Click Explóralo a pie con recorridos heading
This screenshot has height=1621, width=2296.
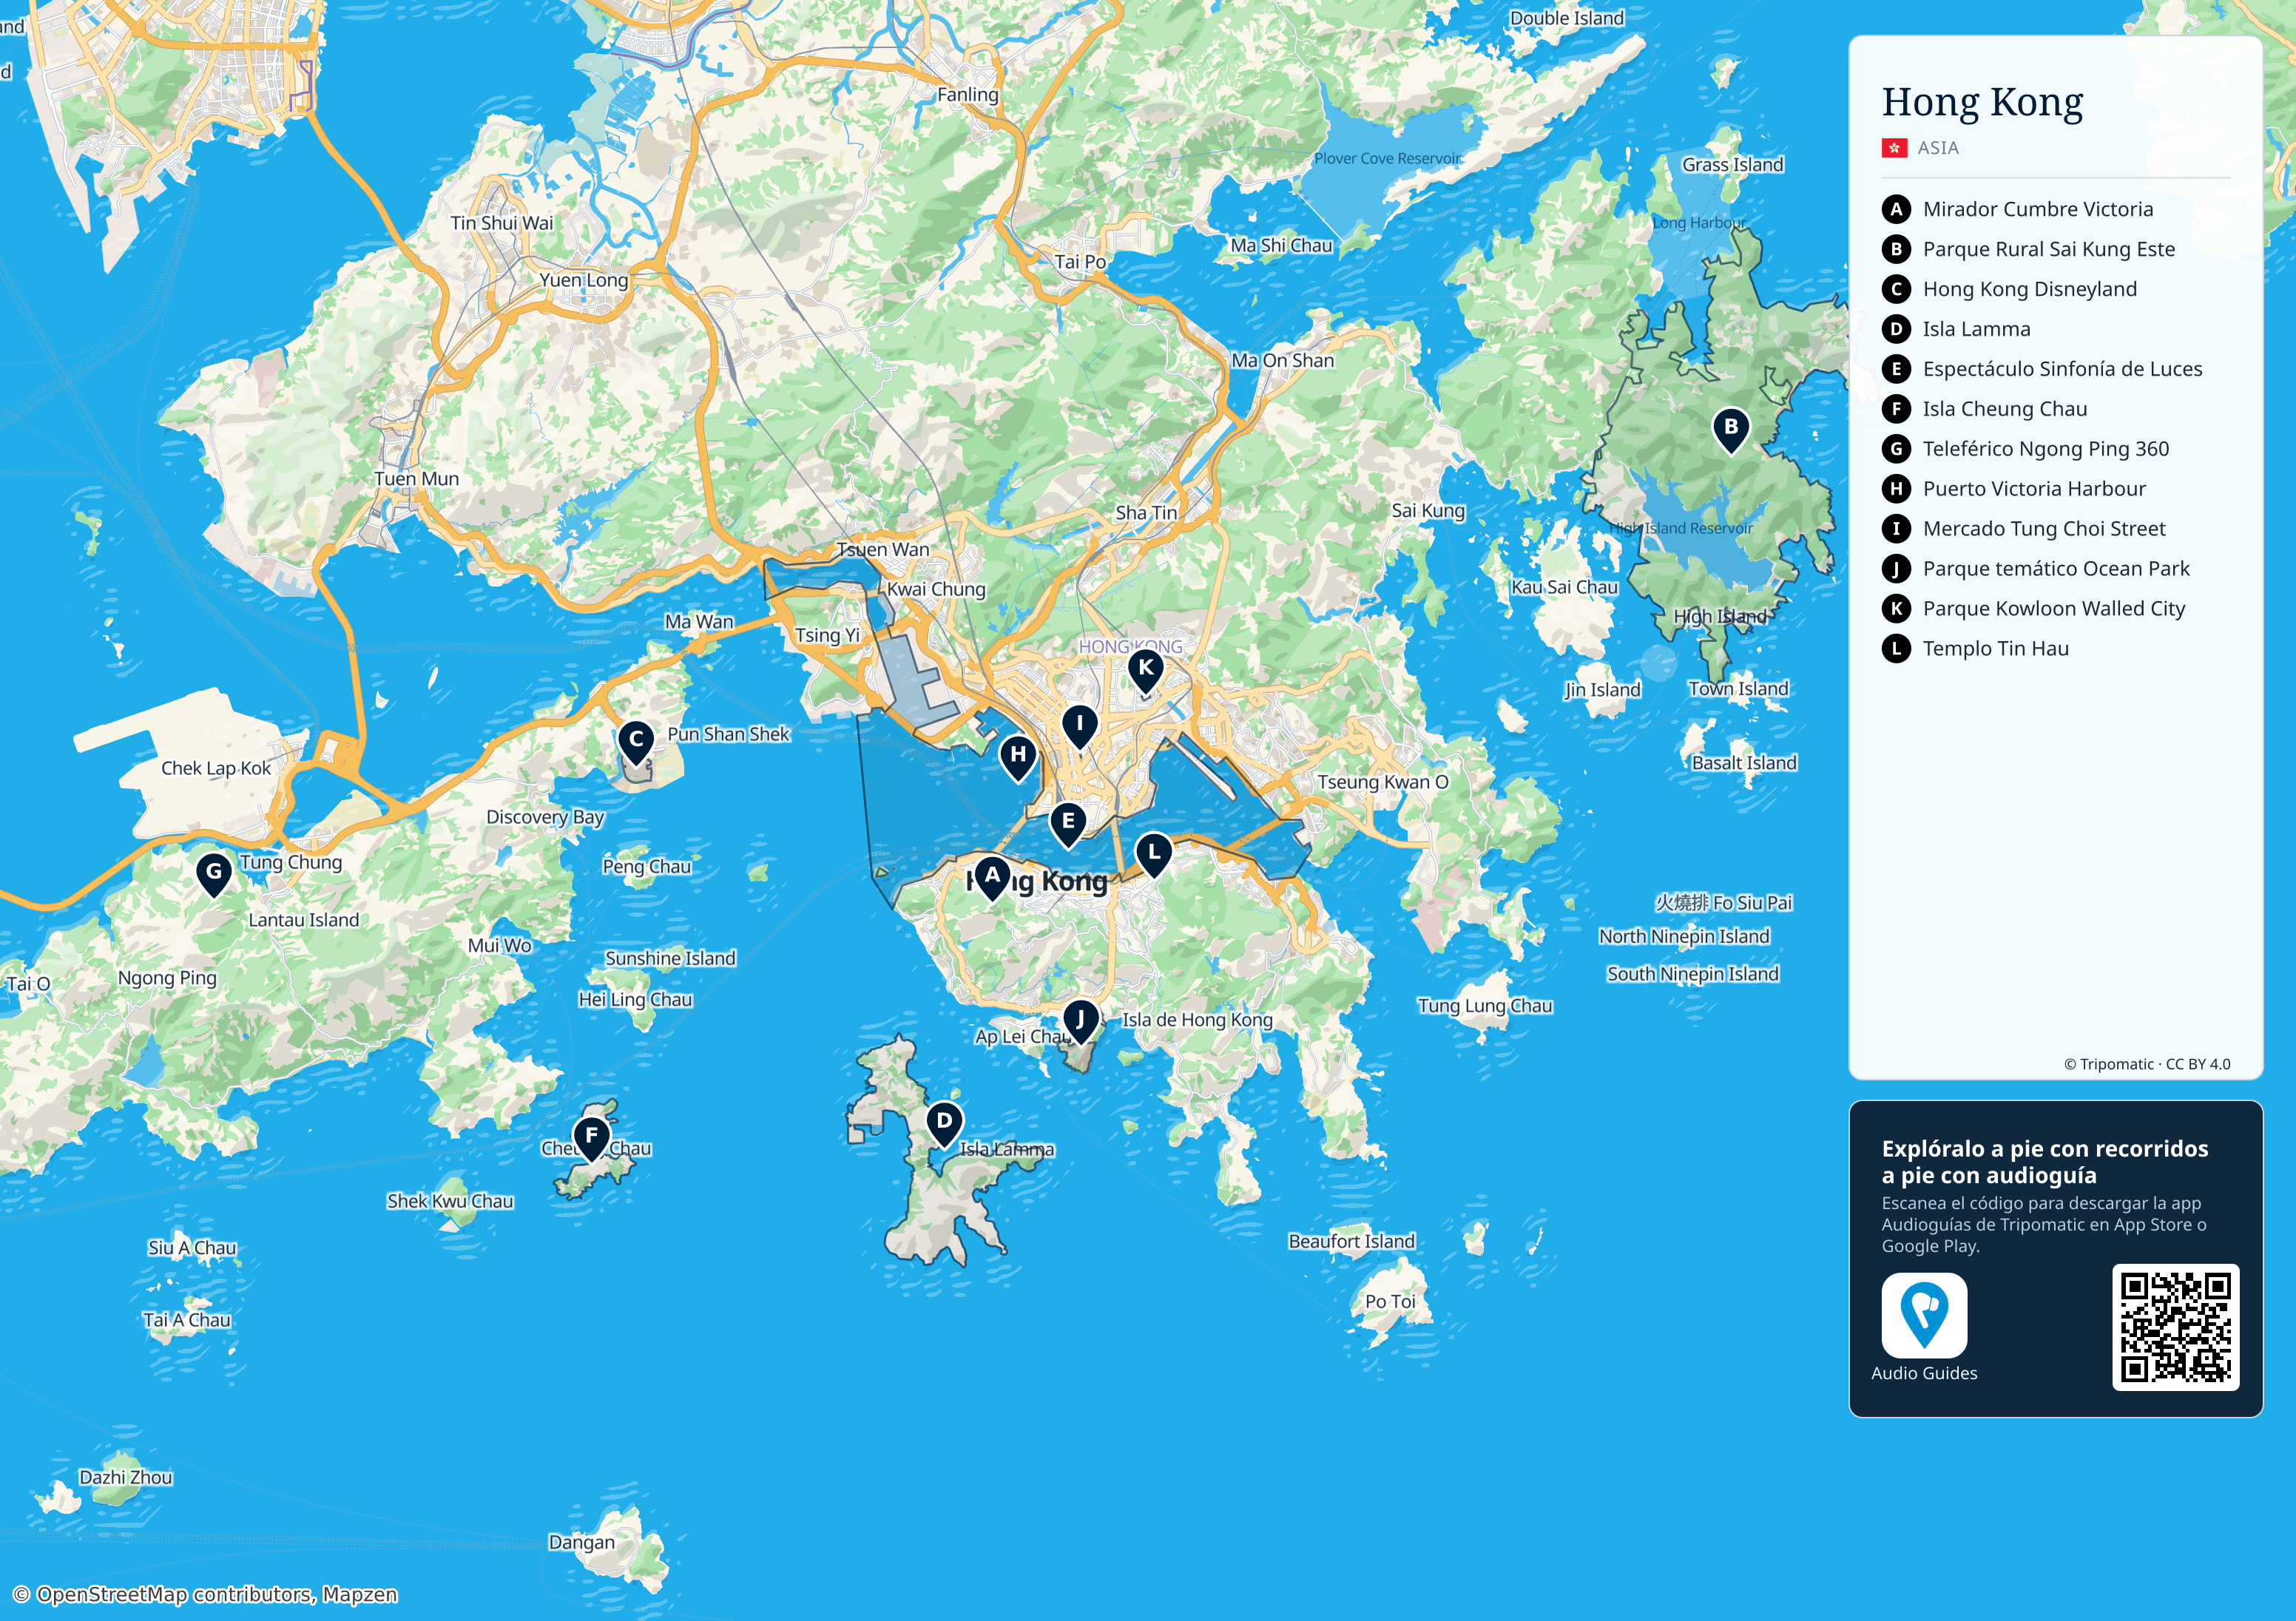click(x=2045, y=1162)
